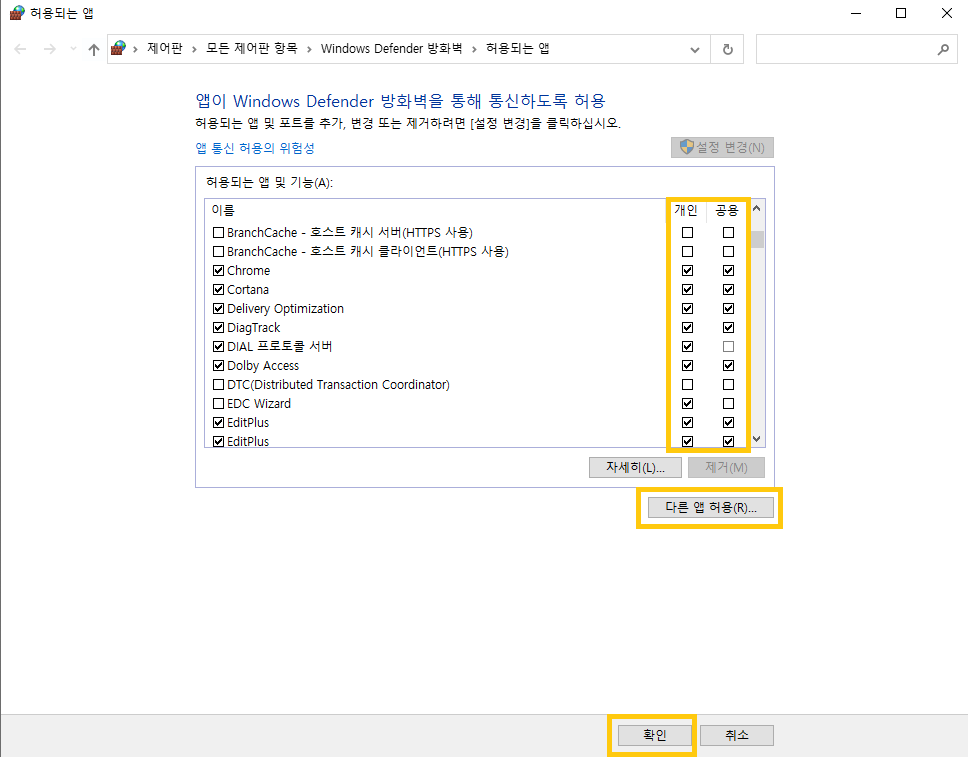
Task: Open 앱 통신 허용의 위험성 link
Action: [x=255, y=148]
